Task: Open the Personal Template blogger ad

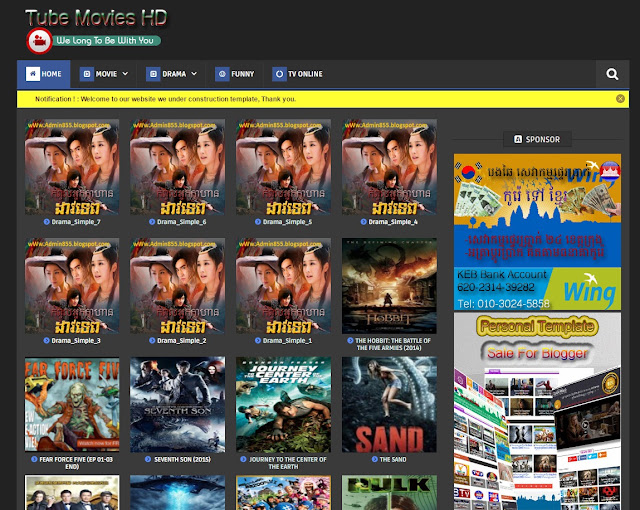Action: tap(537, 411)
